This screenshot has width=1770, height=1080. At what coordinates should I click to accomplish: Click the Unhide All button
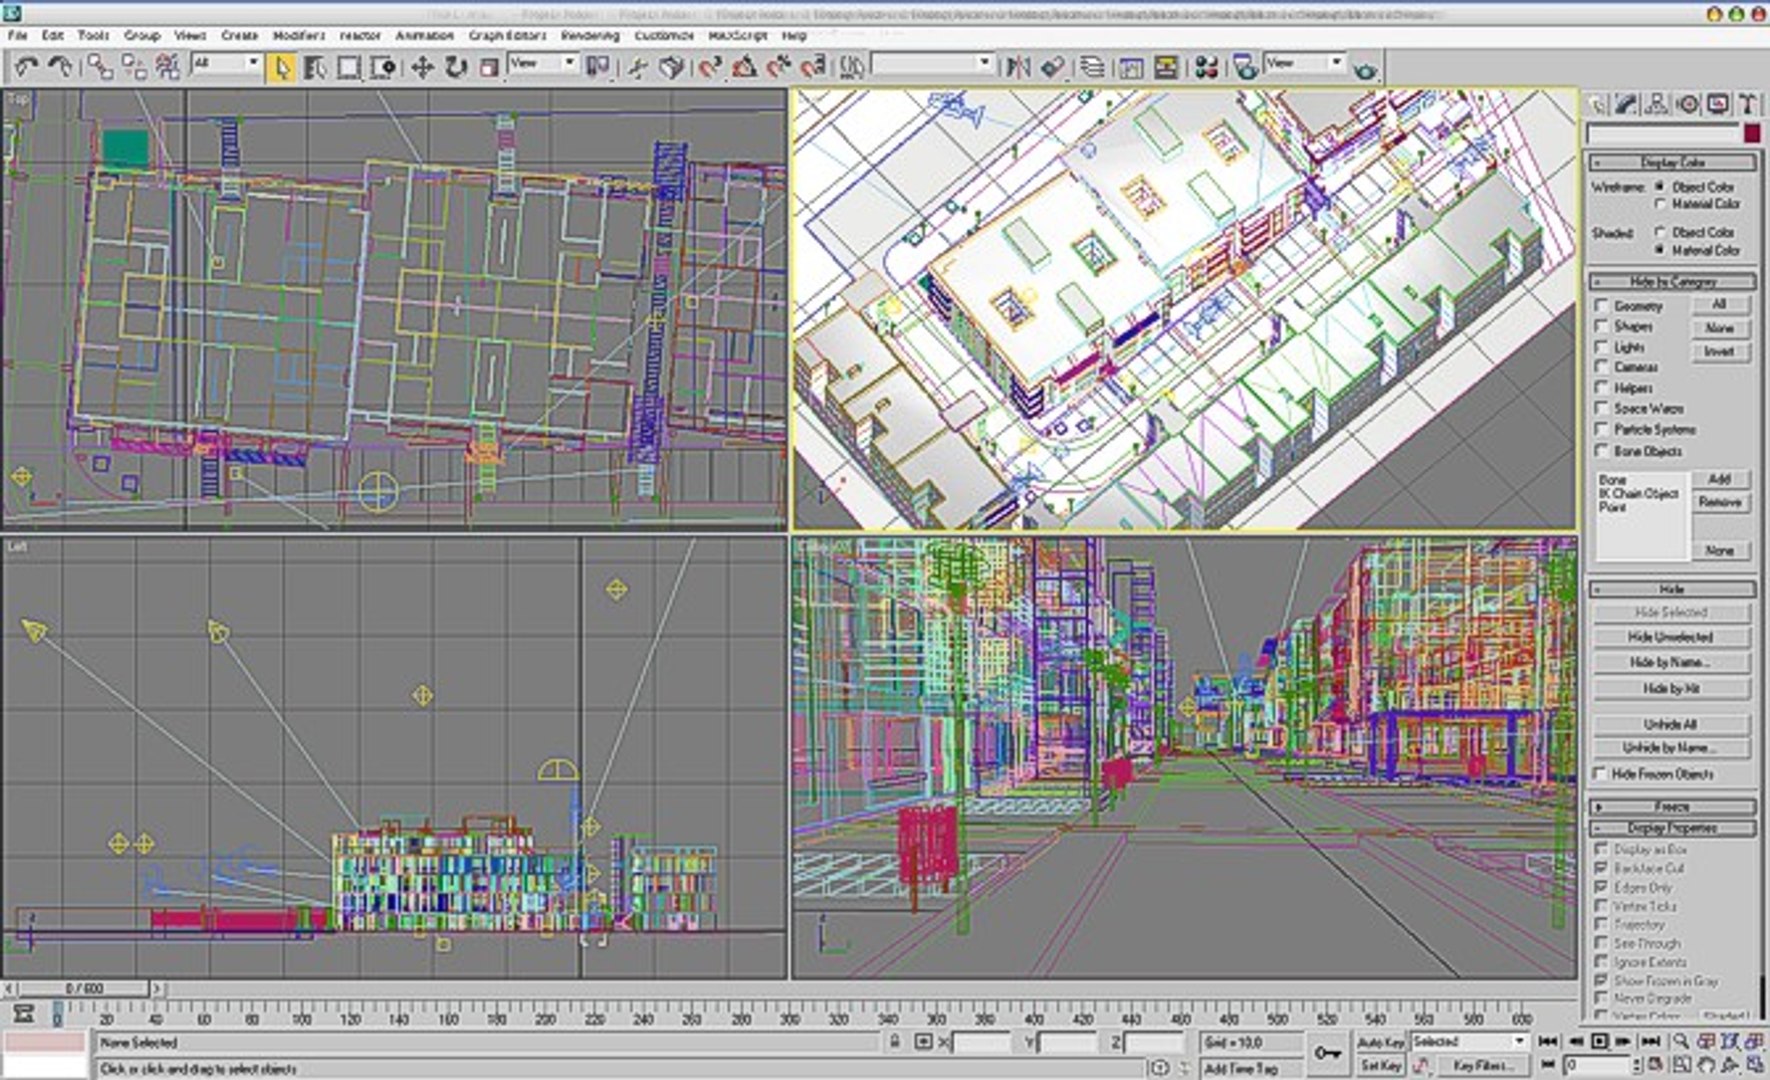click(1671, 724)
